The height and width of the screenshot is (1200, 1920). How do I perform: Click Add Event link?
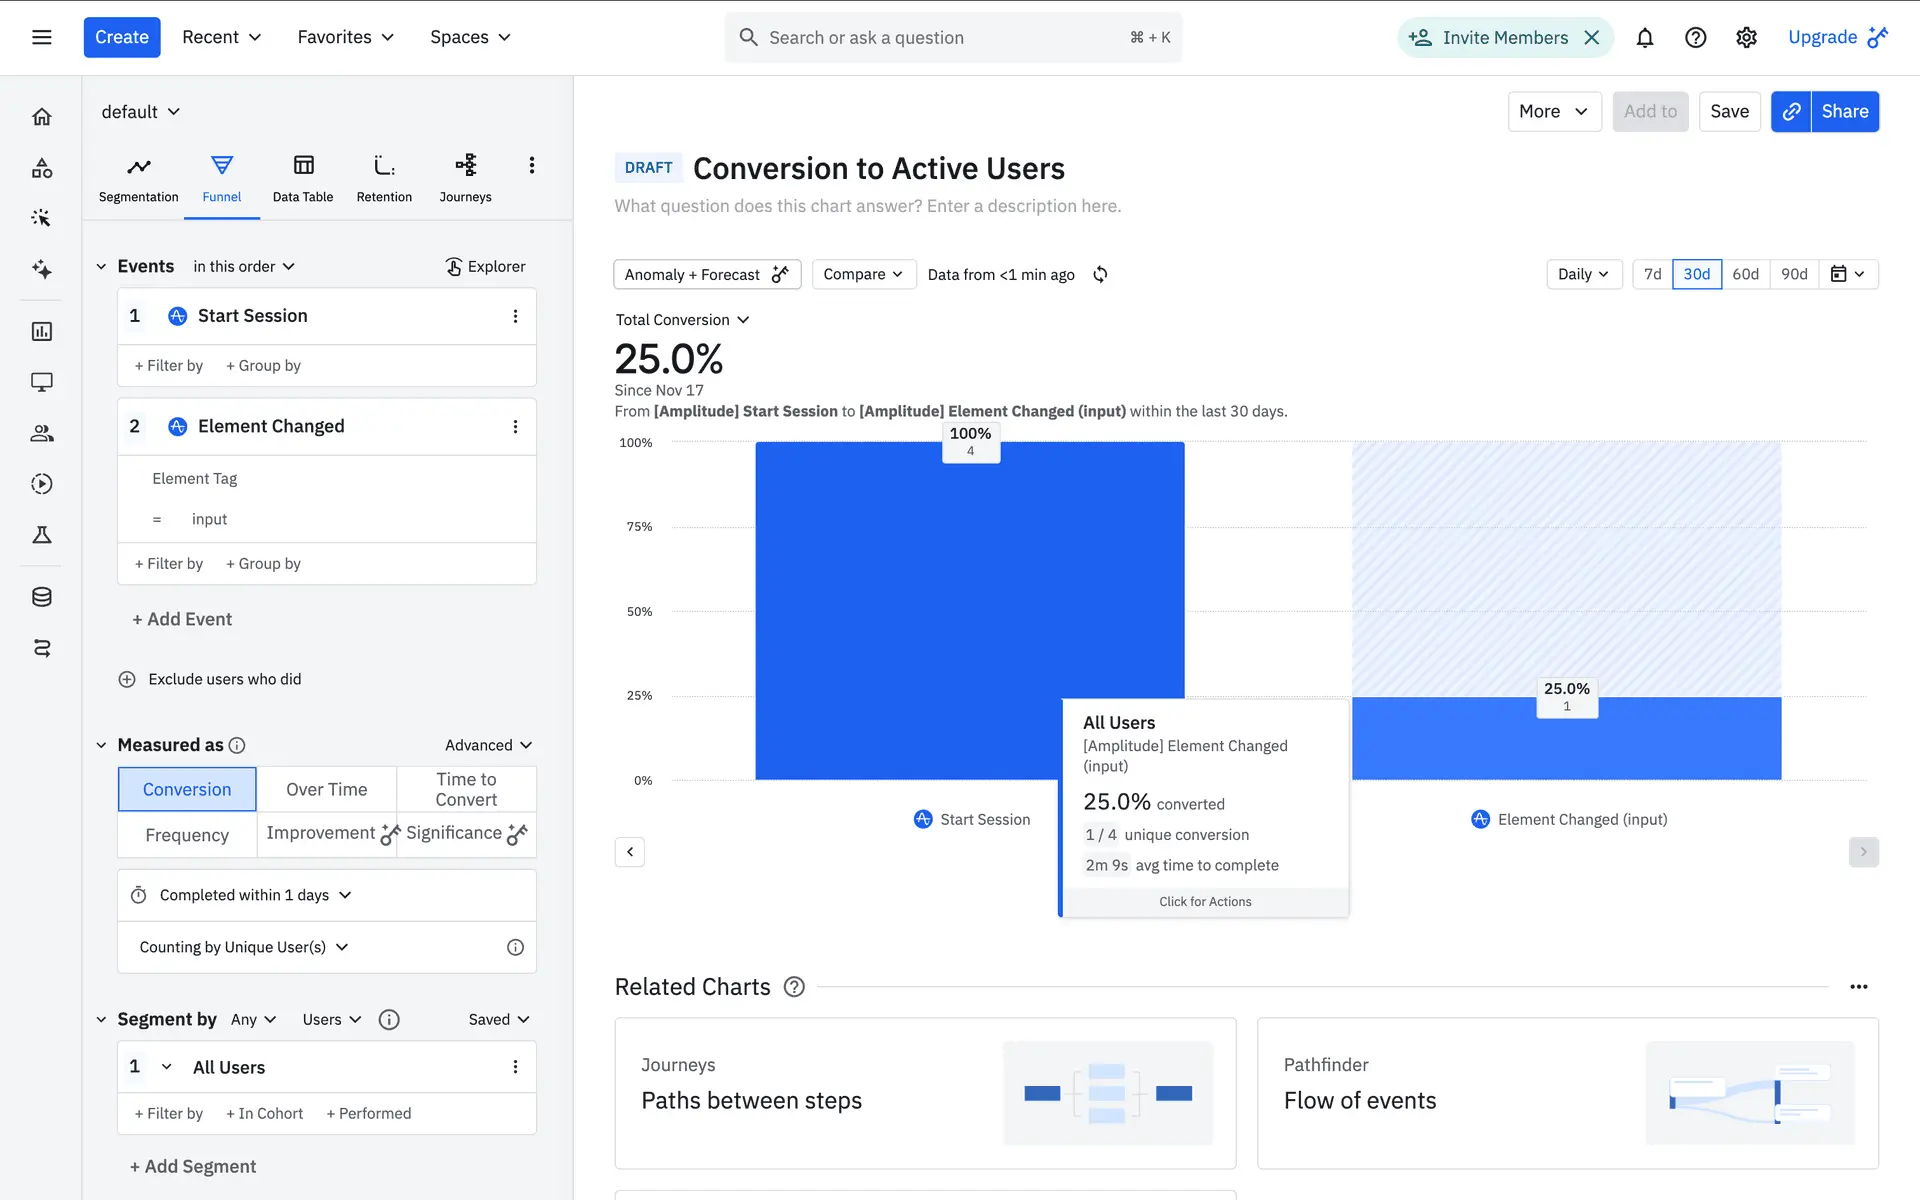pyautogui.click(x=182, y=619)
